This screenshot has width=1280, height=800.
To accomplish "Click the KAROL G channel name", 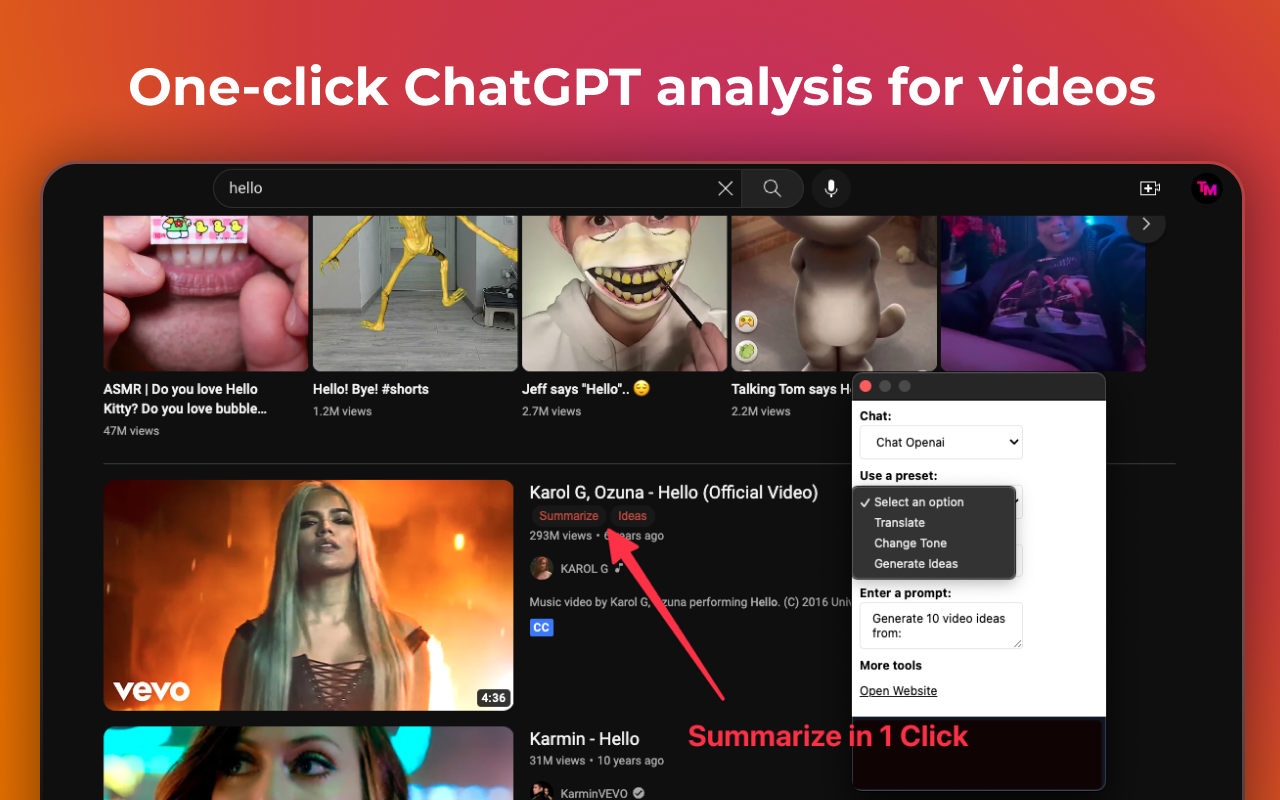I will [x=584, y=569].
